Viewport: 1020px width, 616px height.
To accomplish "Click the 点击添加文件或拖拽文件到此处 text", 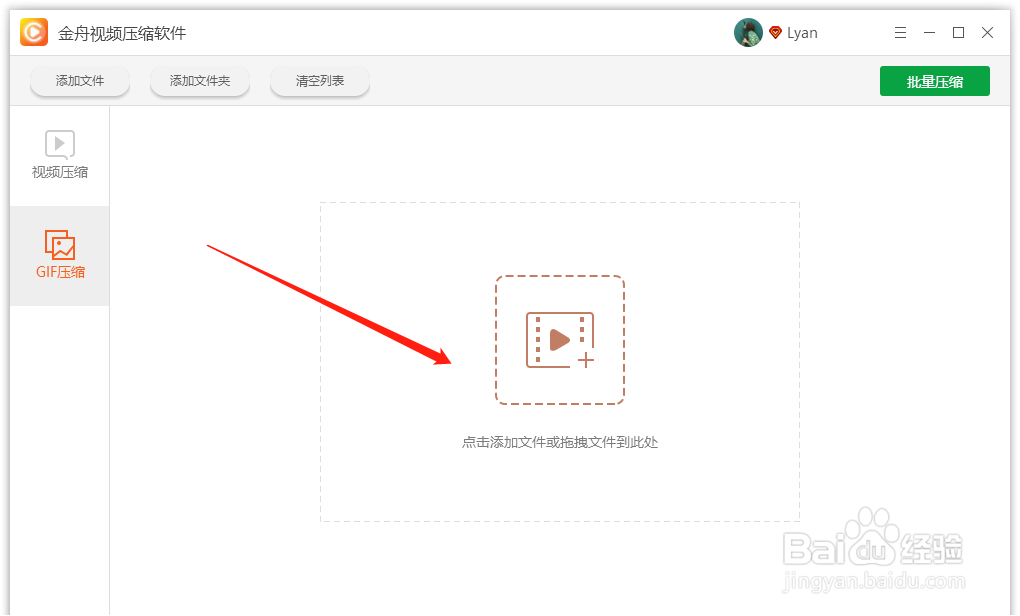I will click(560, 442).
